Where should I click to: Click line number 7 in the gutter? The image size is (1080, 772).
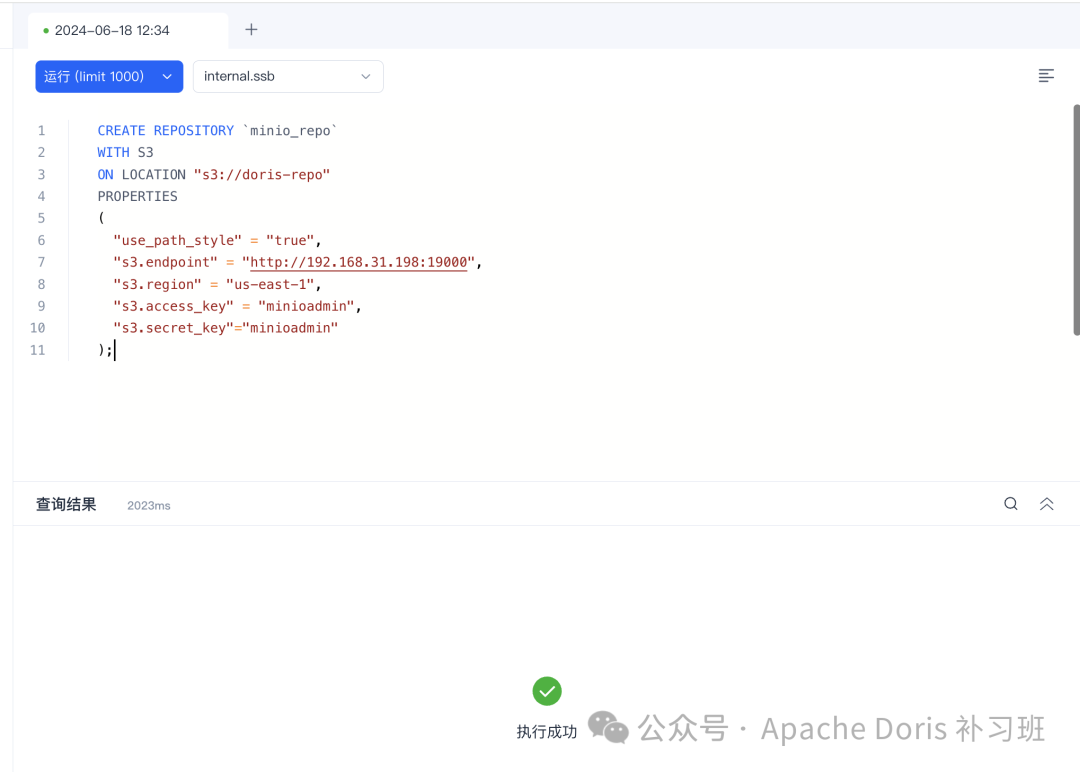(x=41, y=262)
